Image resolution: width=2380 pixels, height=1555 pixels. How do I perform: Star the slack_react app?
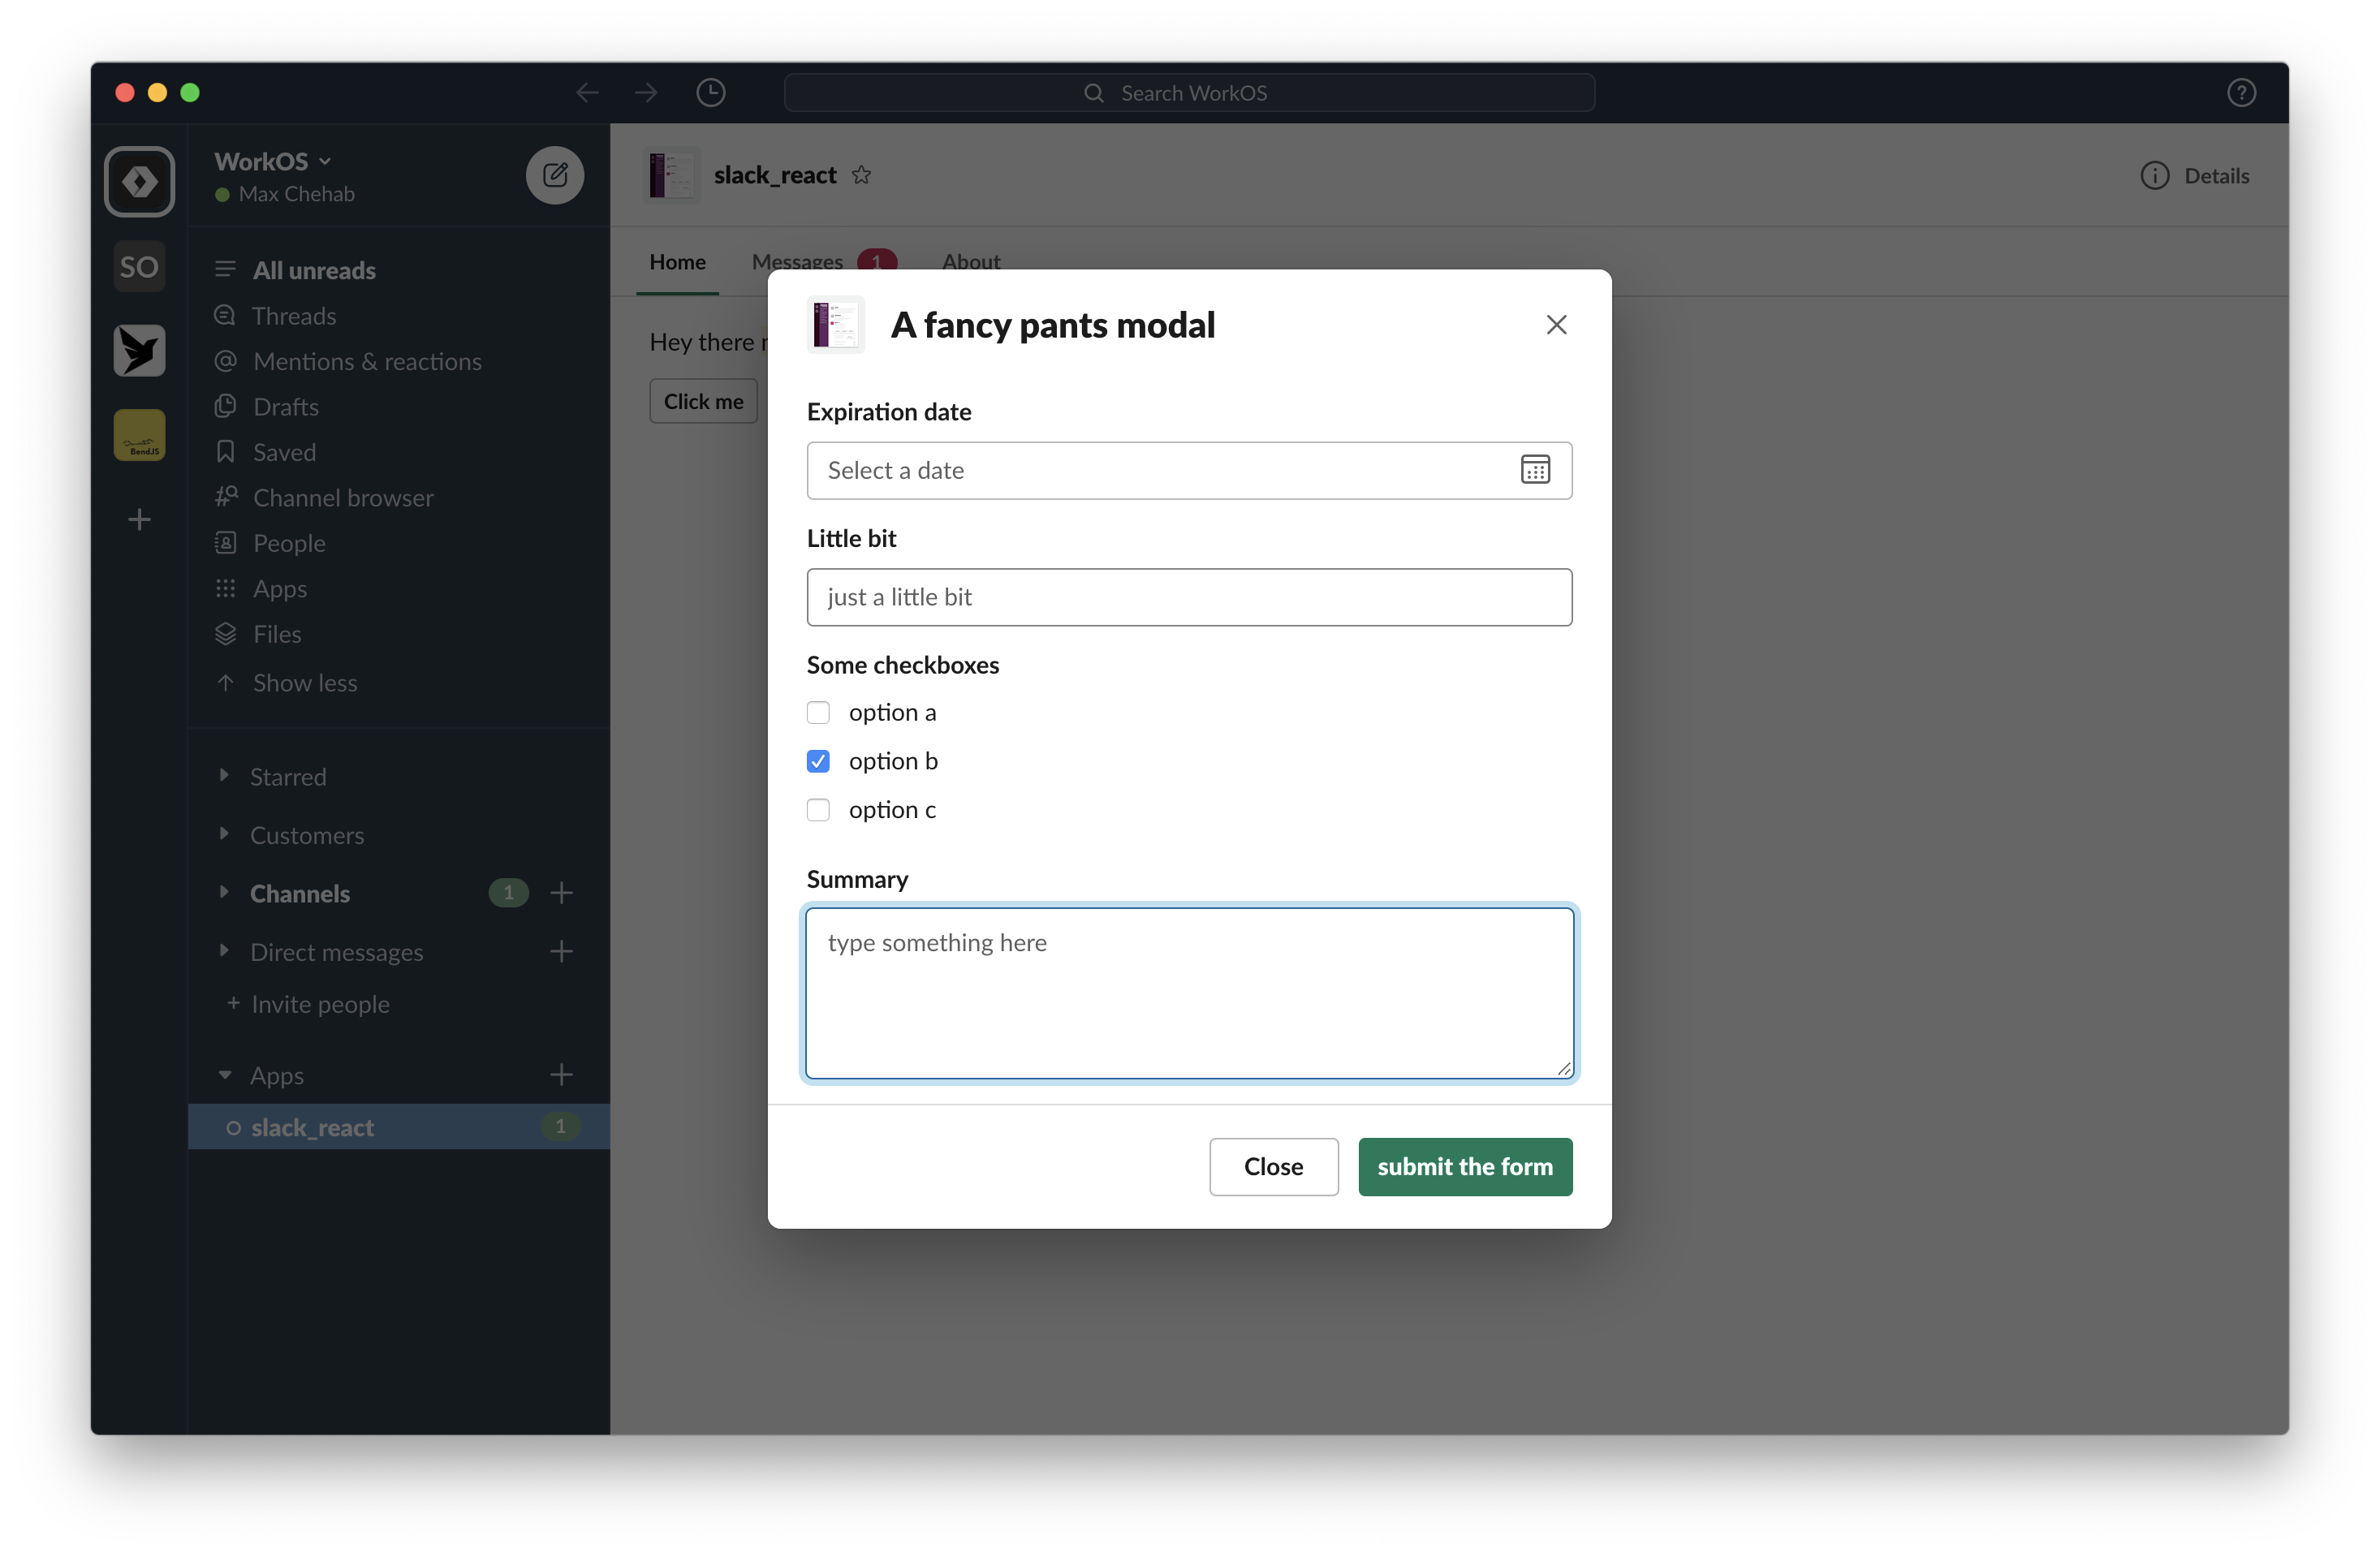[861, 176]
